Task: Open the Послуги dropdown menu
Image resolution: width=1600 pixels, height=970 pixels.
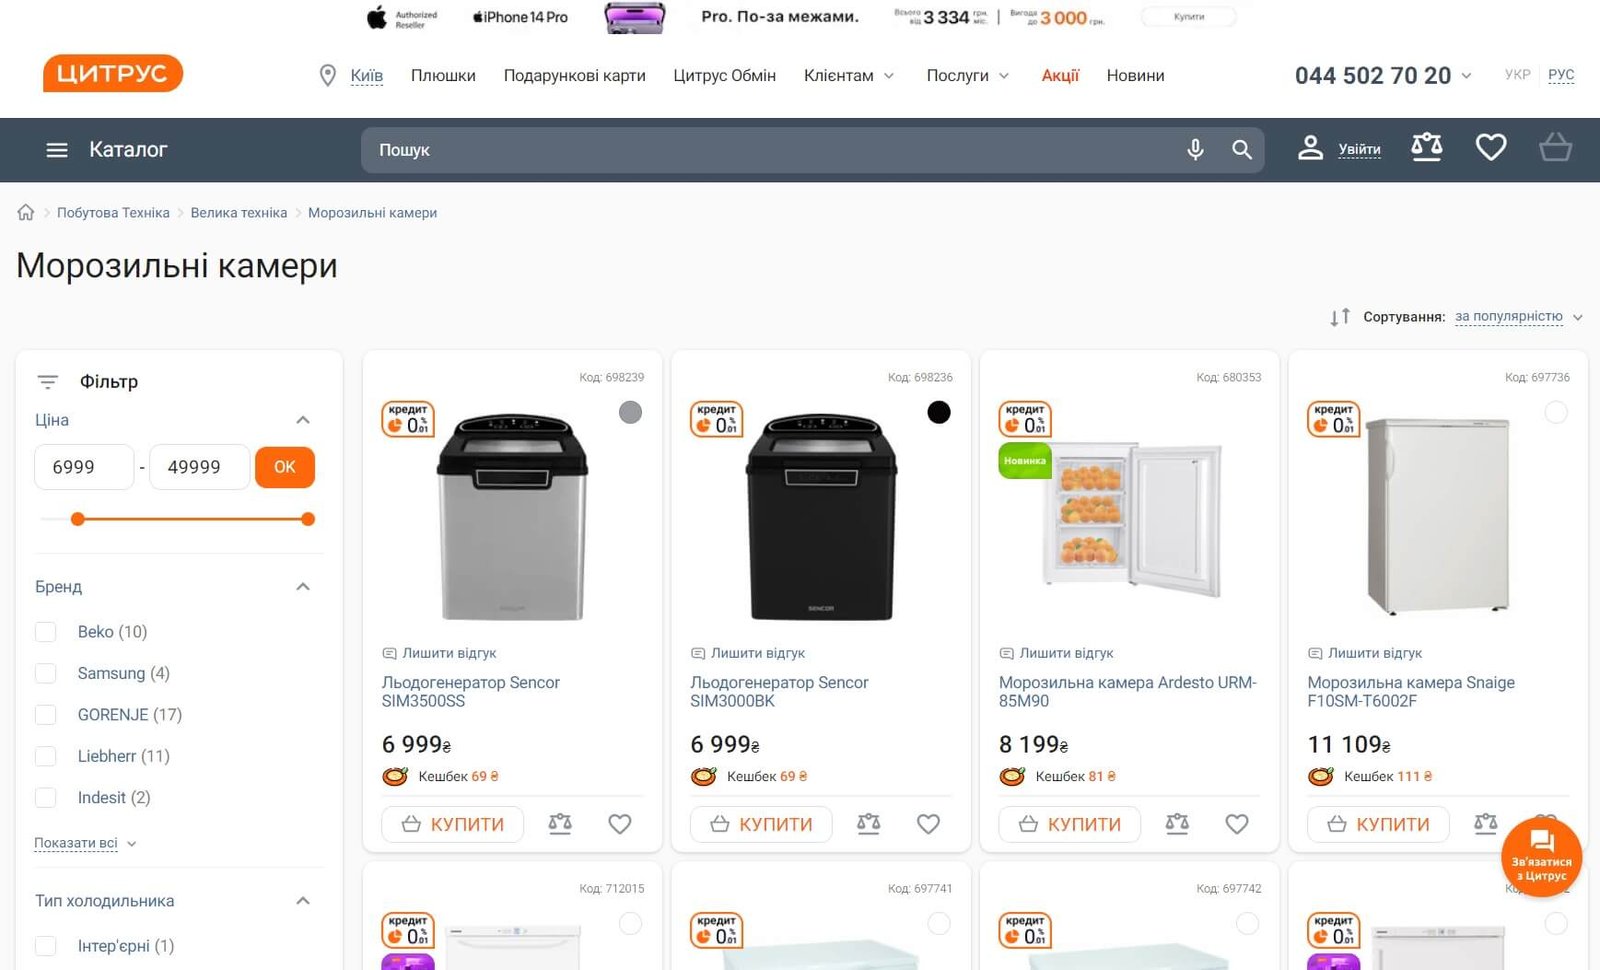Action: point(967,76)
